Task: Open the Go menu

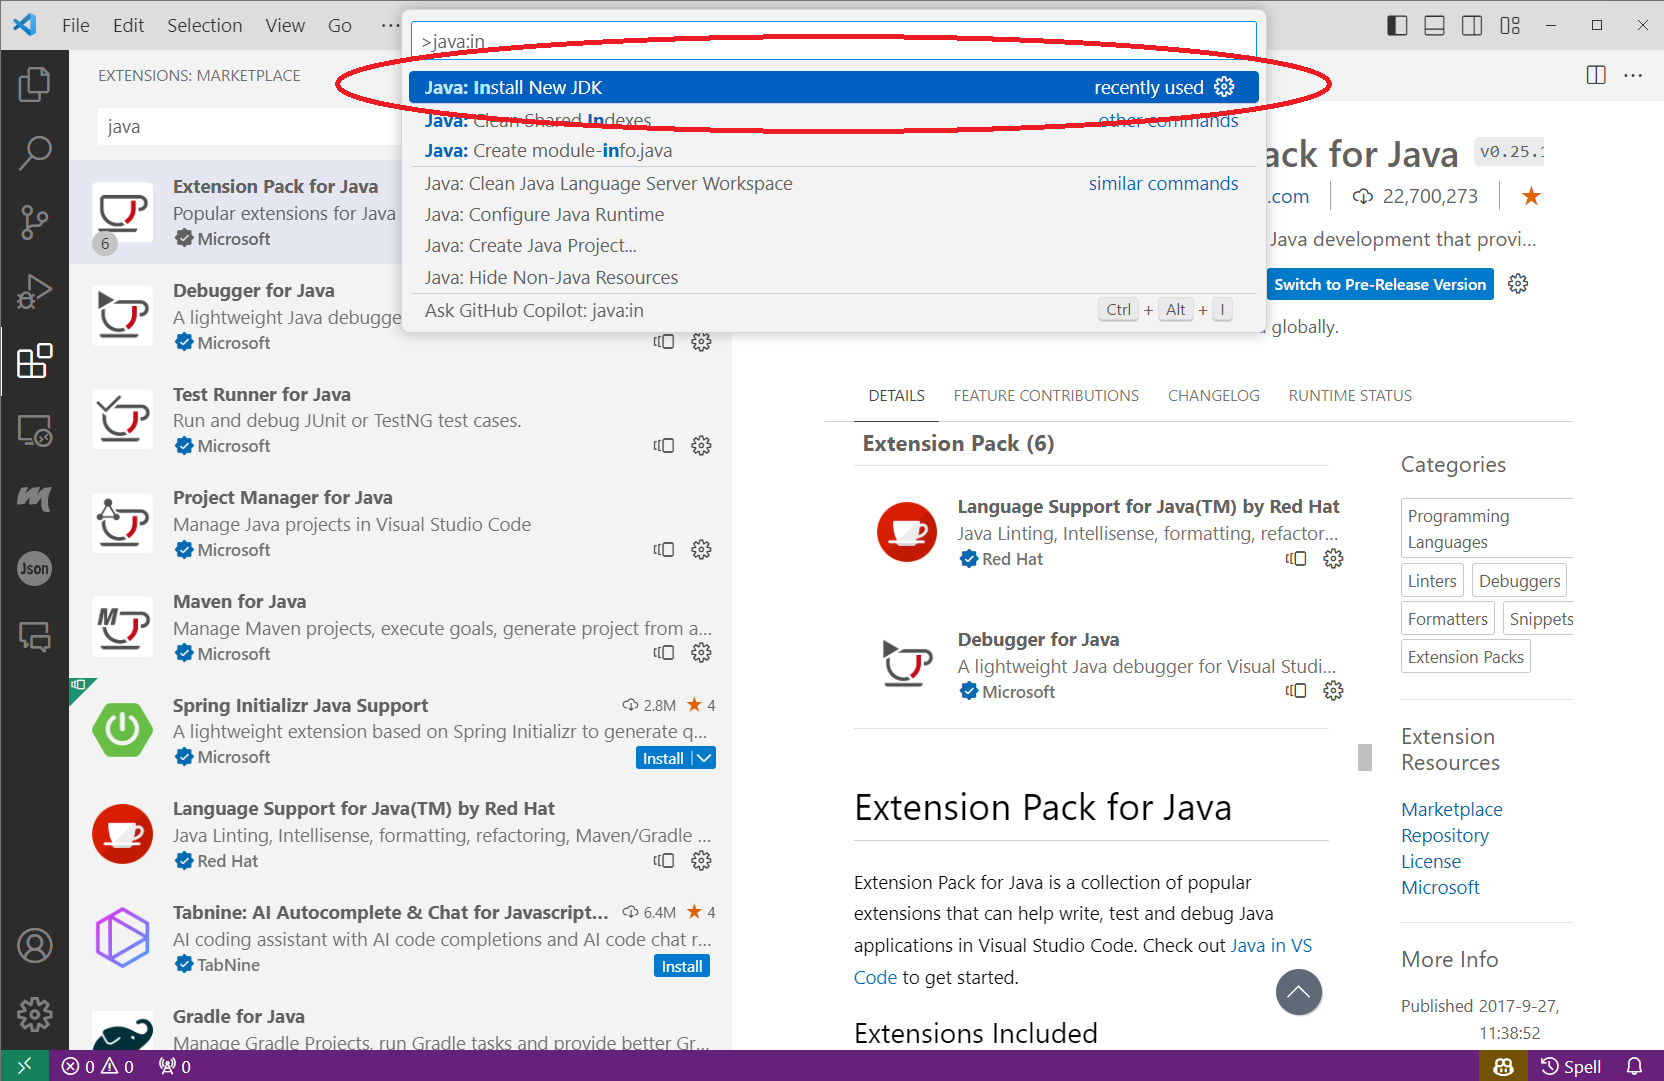Action: [340, 25]
